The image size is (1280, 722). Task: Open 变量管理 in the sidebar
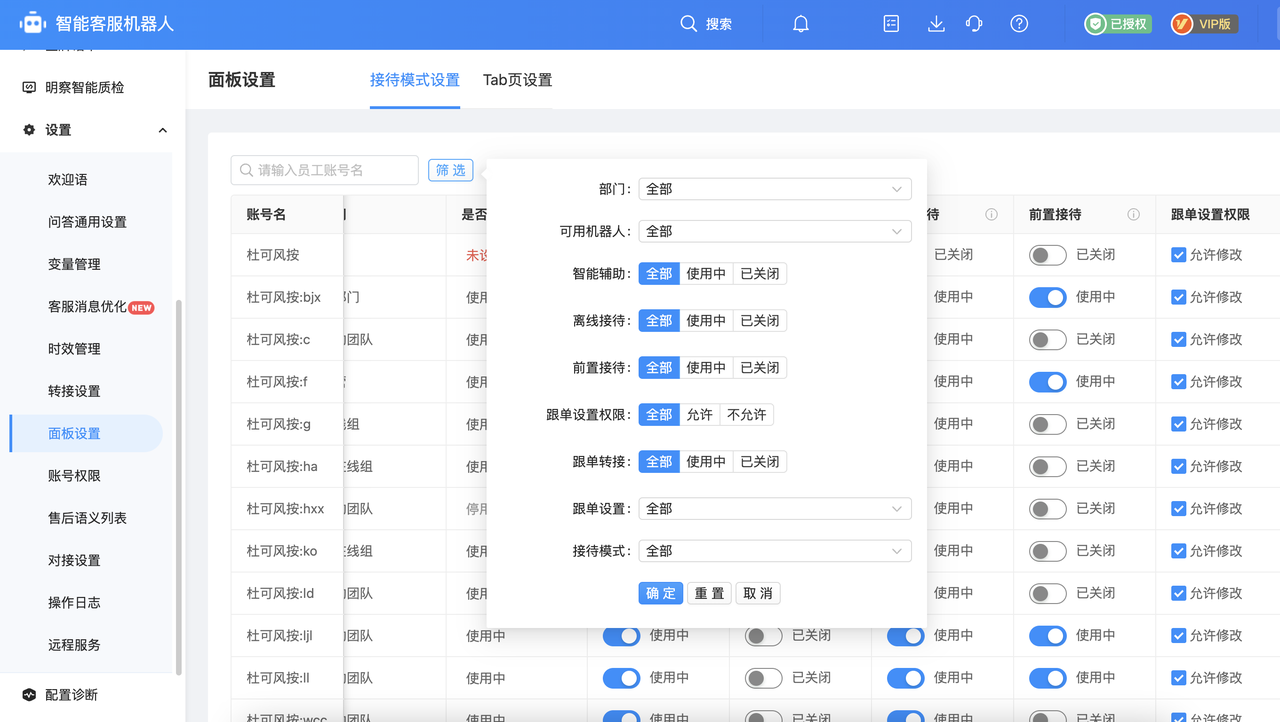(x=74, y=264)
